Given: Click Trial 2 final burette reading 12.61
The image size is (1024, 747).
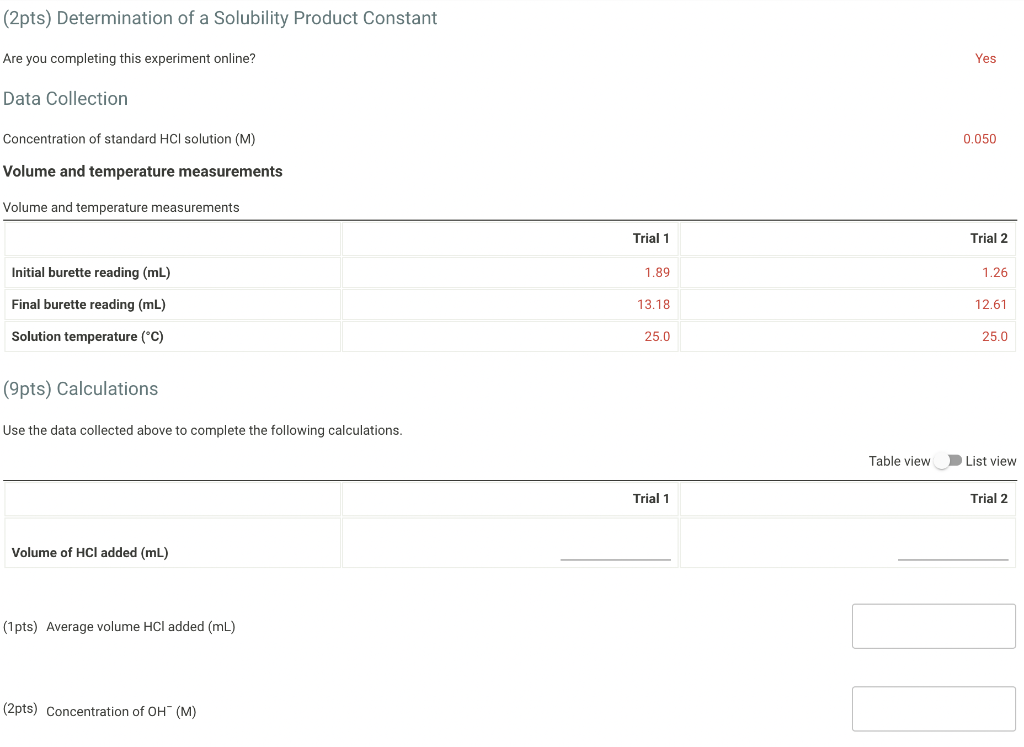Looking at the screenshot, I should coord(991,304).
